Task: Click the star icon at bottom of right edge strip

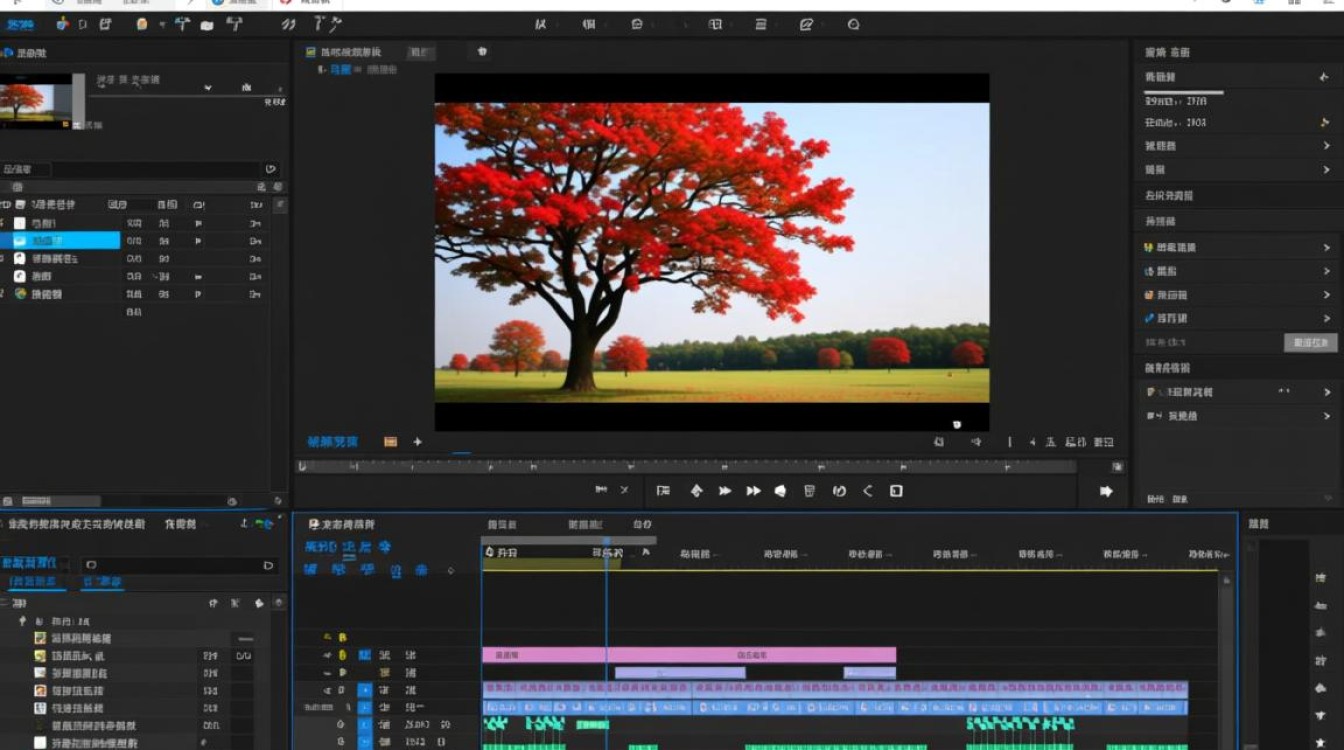Action: 1321,743
